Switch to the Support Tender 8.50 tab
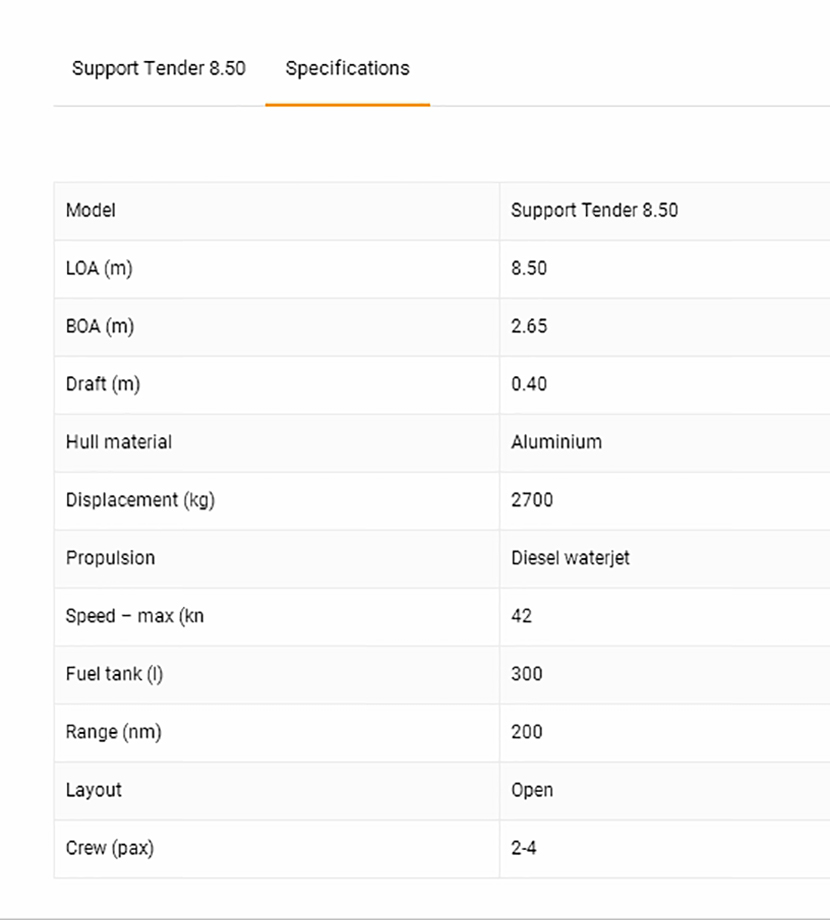Viewport: 830px width, 920px height. tap(158, 69)
